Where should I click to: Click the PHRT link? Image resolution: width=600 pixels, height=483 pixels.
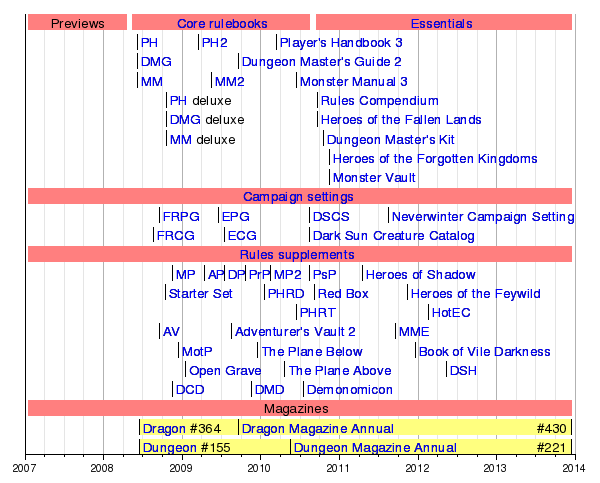(318, 313)
